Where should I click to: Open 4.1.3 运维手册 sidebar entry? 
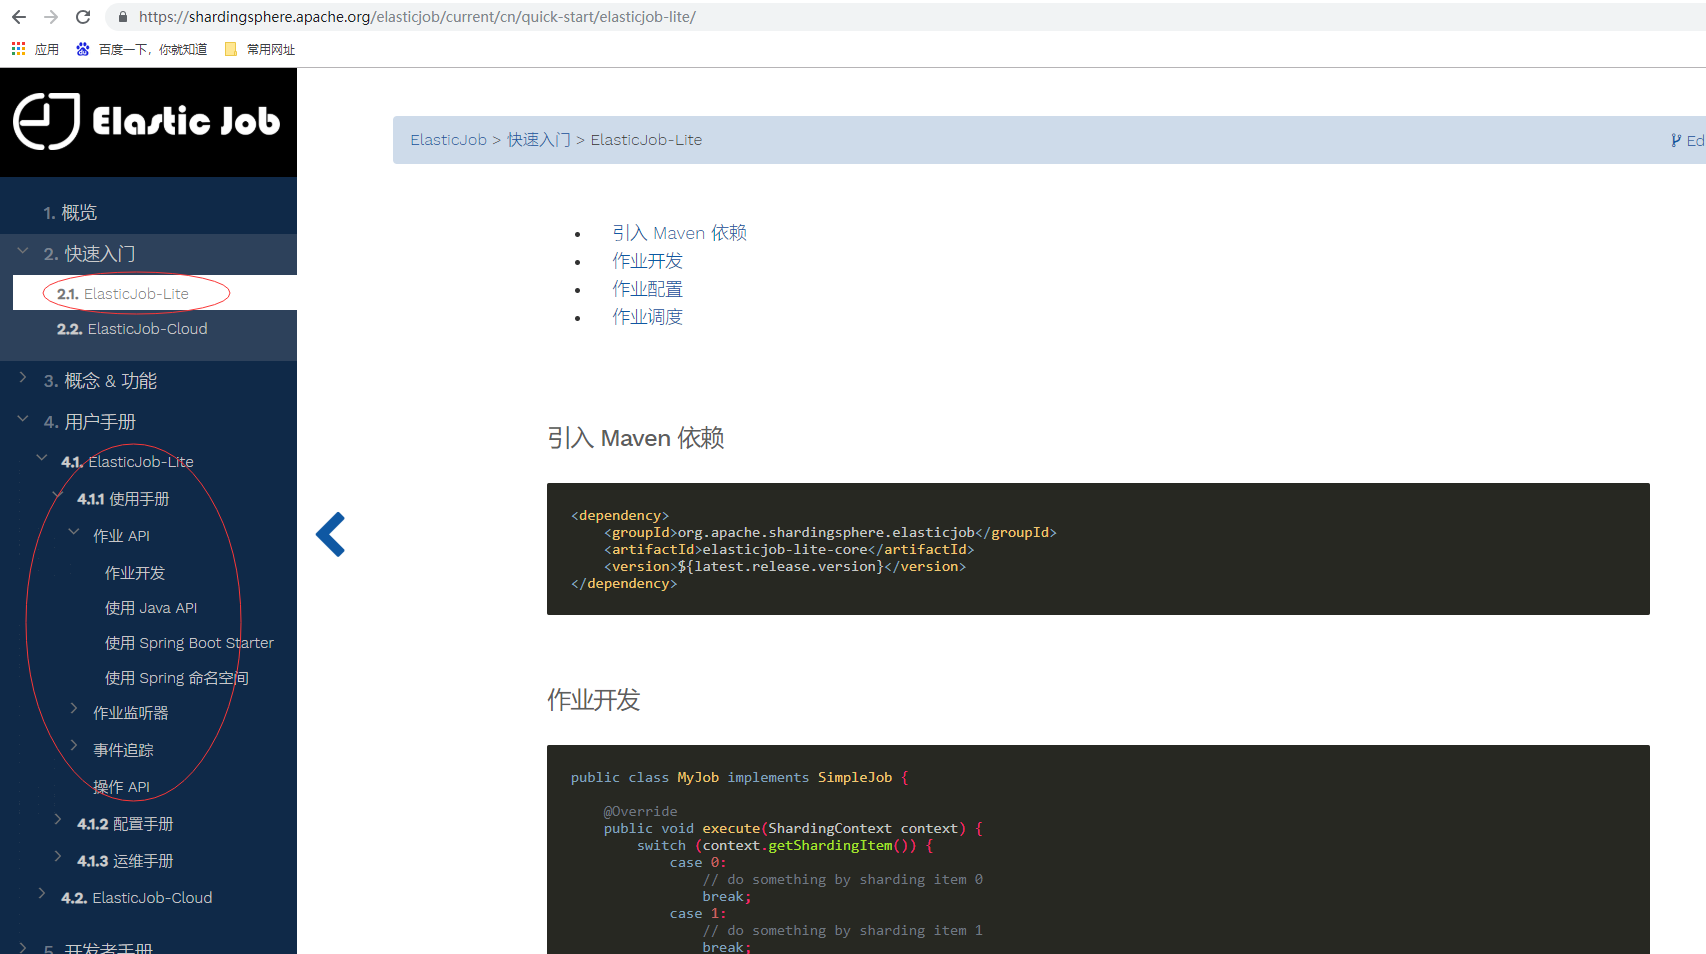[x=125, y=861]
